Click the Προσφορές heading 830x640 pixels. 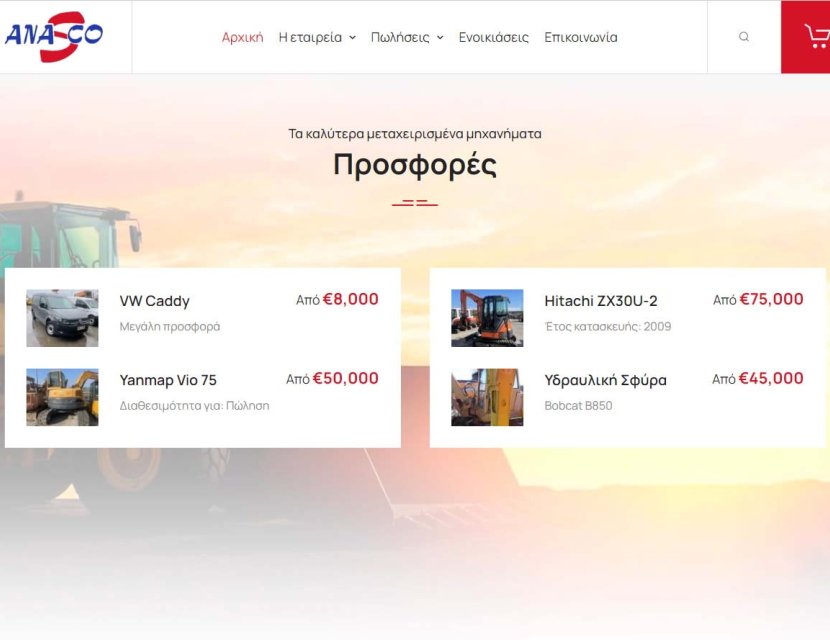[x=415, y=165]
